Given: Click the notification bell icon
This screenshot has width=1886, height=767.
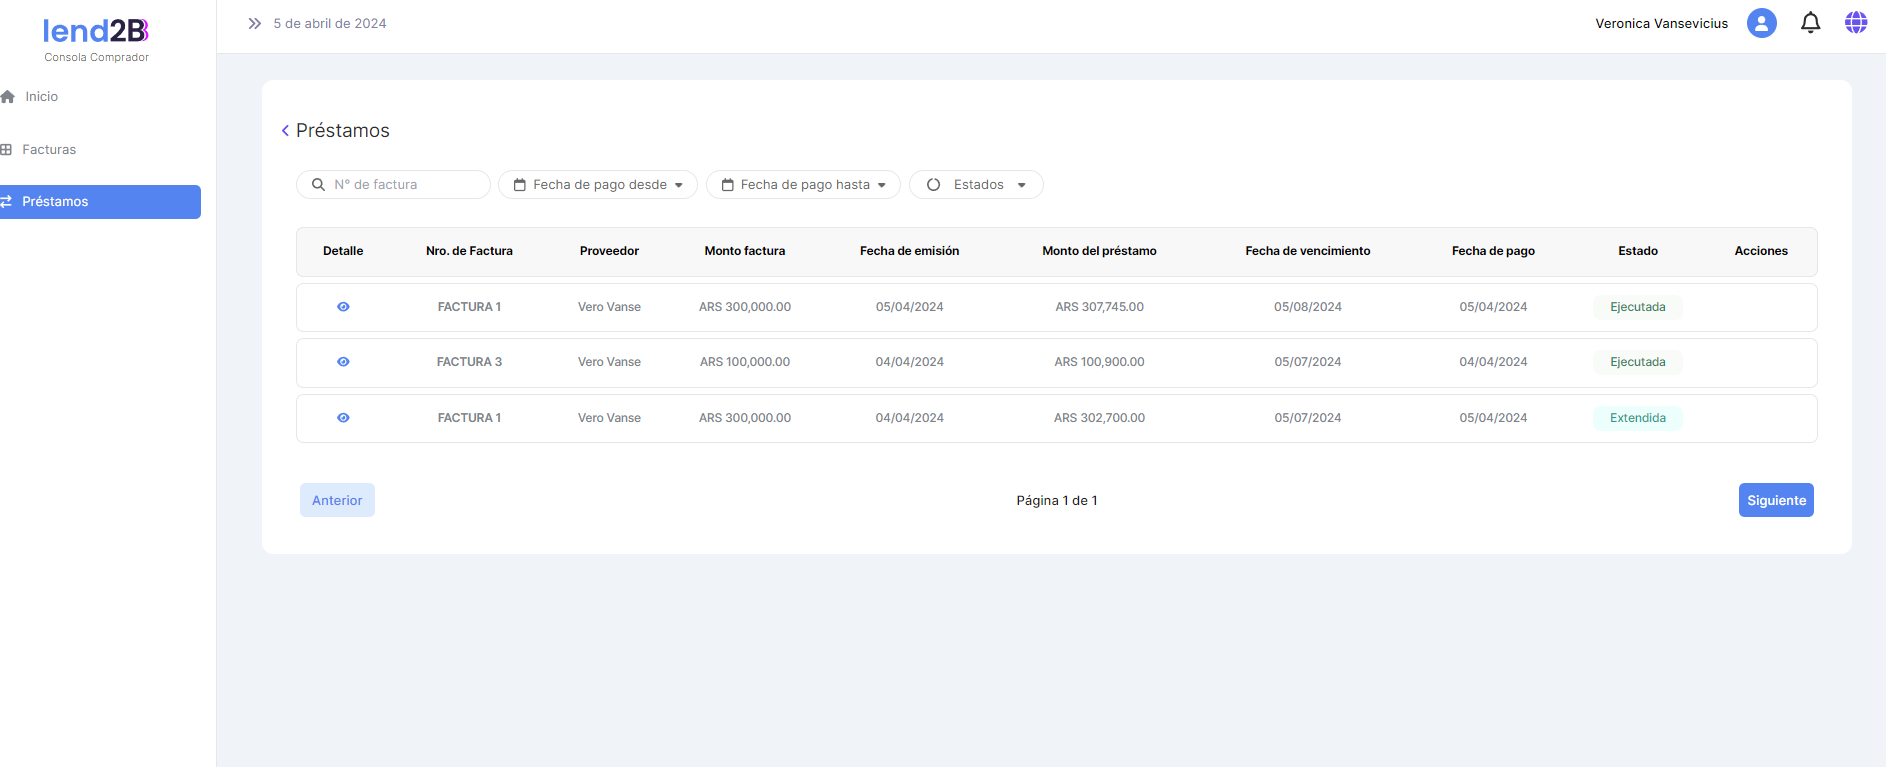Looking at the screenshot, I should pyautogui.click(x=1810, y=23).
